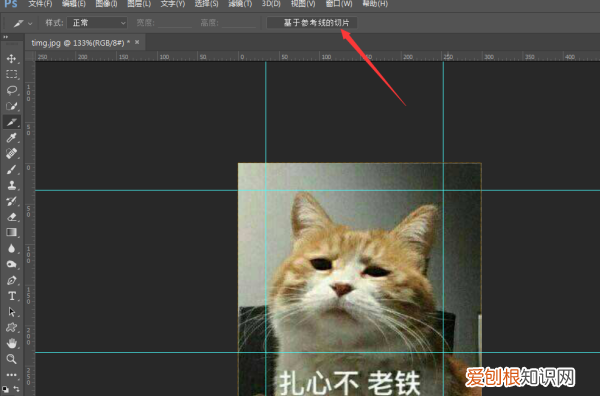The height and width of the screenshot is (396, 600).
Task: Select the Quick Selection tool
Action: coord(11,106)
